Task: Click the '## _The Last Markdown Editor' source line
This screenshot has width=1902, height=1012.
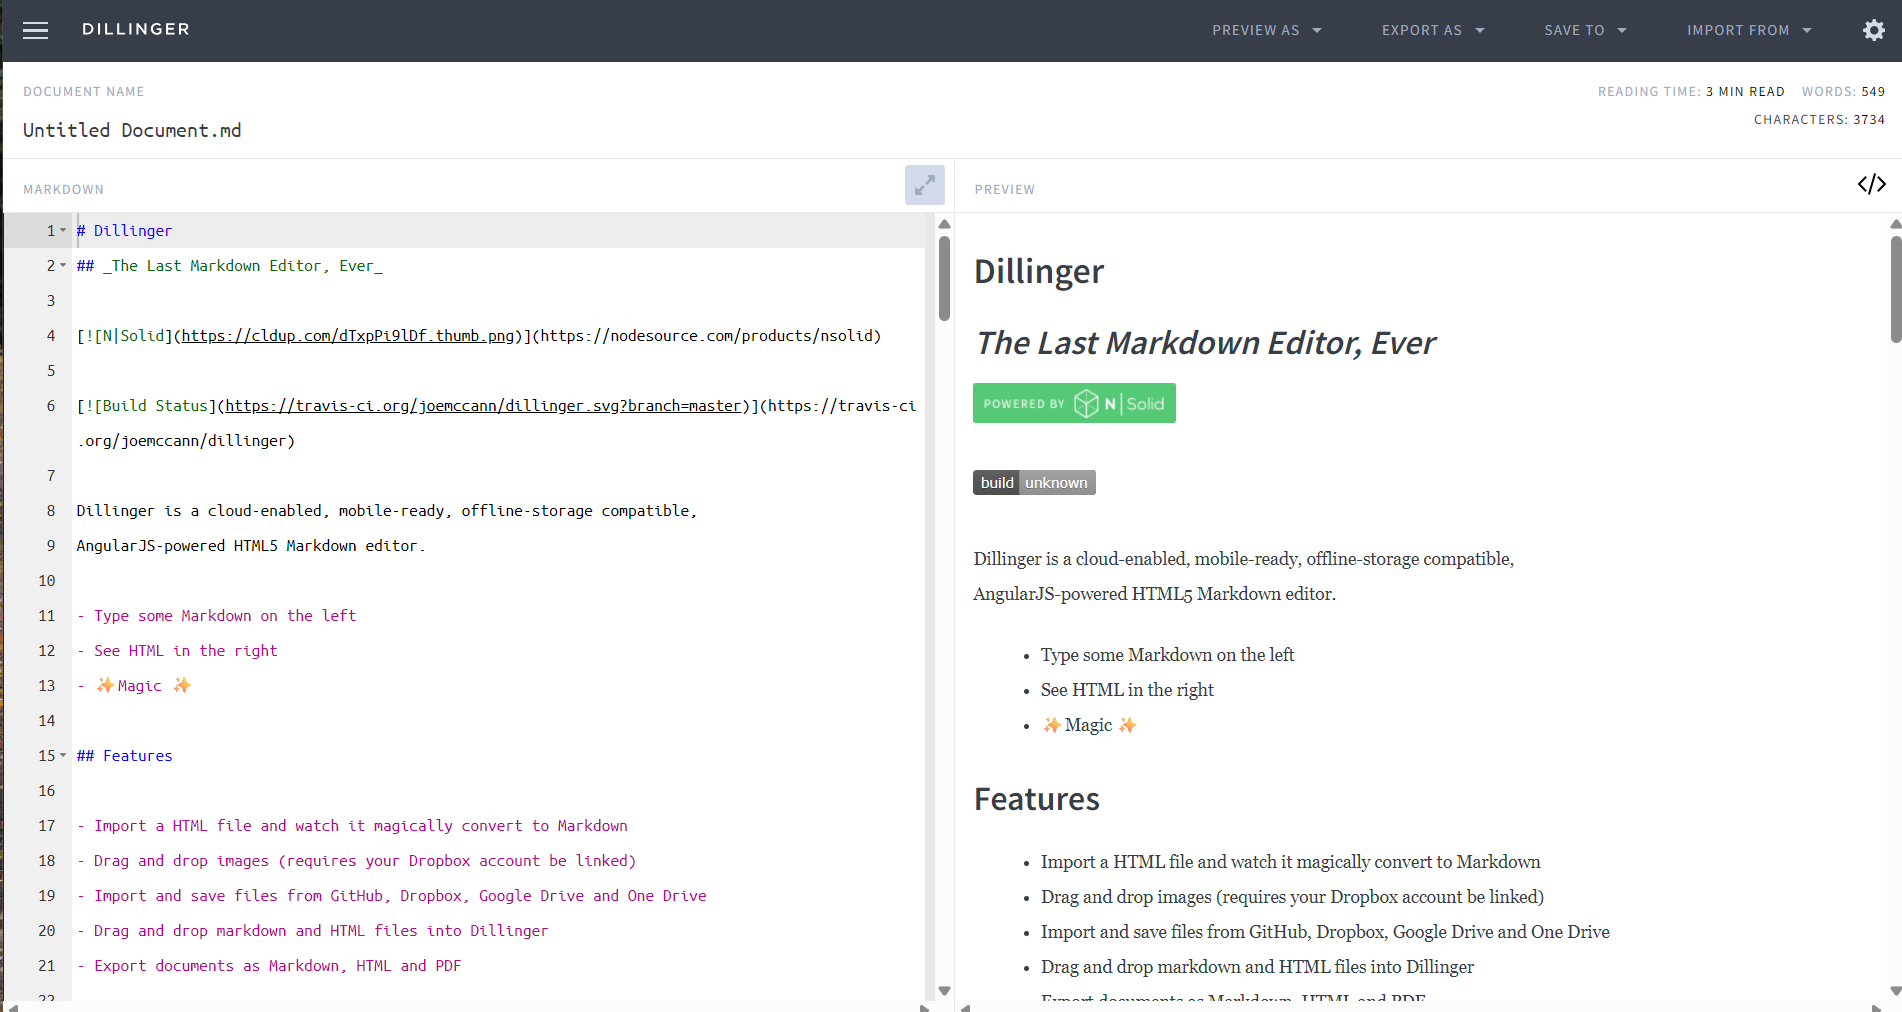Action: [x=230, y=266]
